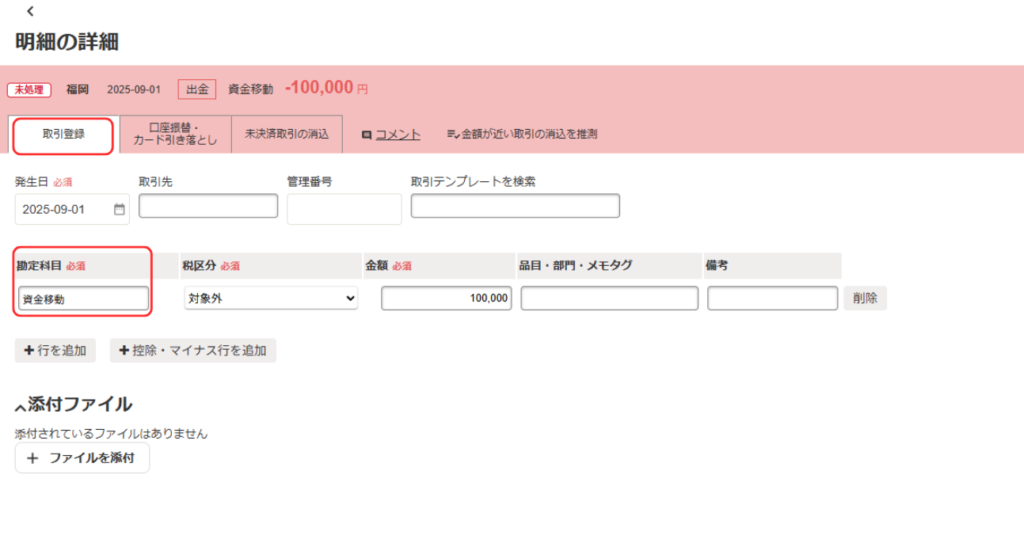
Task: Click the back arrow above the page title
Action: click(x=30, y=12)
